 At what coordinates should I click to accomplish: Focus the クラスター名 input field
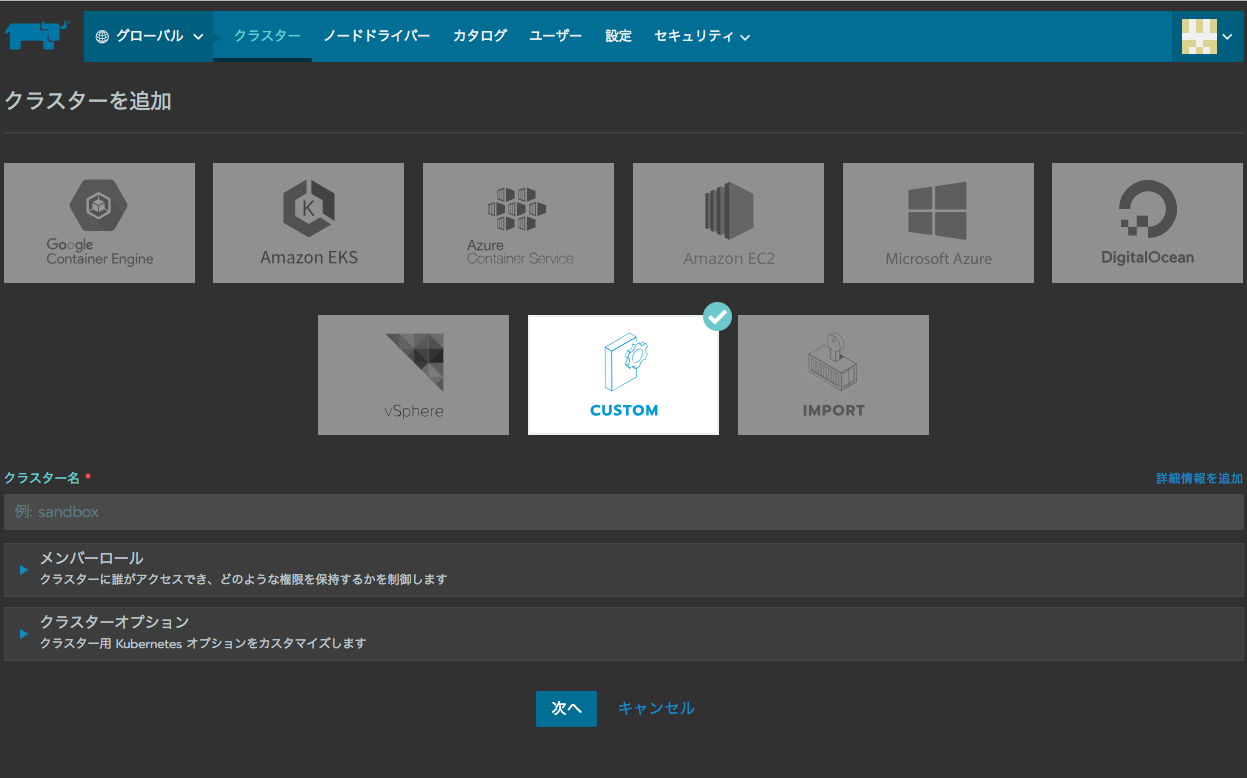click(624, 512)
